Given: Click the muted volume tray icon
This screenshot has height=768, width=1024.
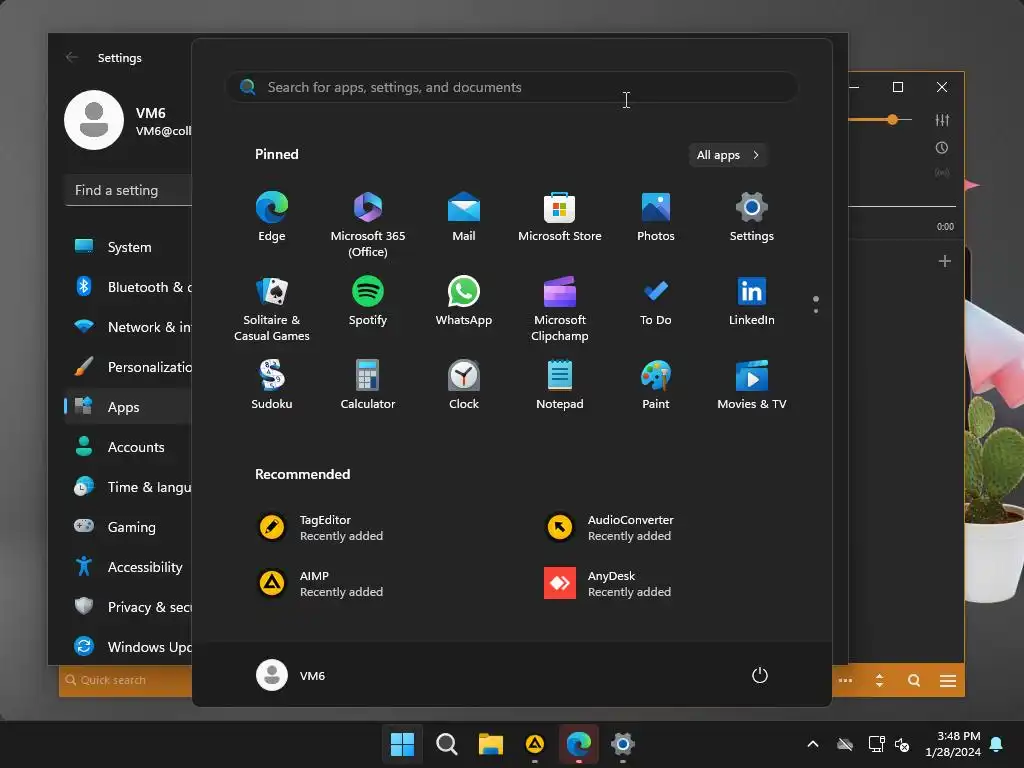Looking at the screenshot, I should pyautogui.click(x=902, y=744).
